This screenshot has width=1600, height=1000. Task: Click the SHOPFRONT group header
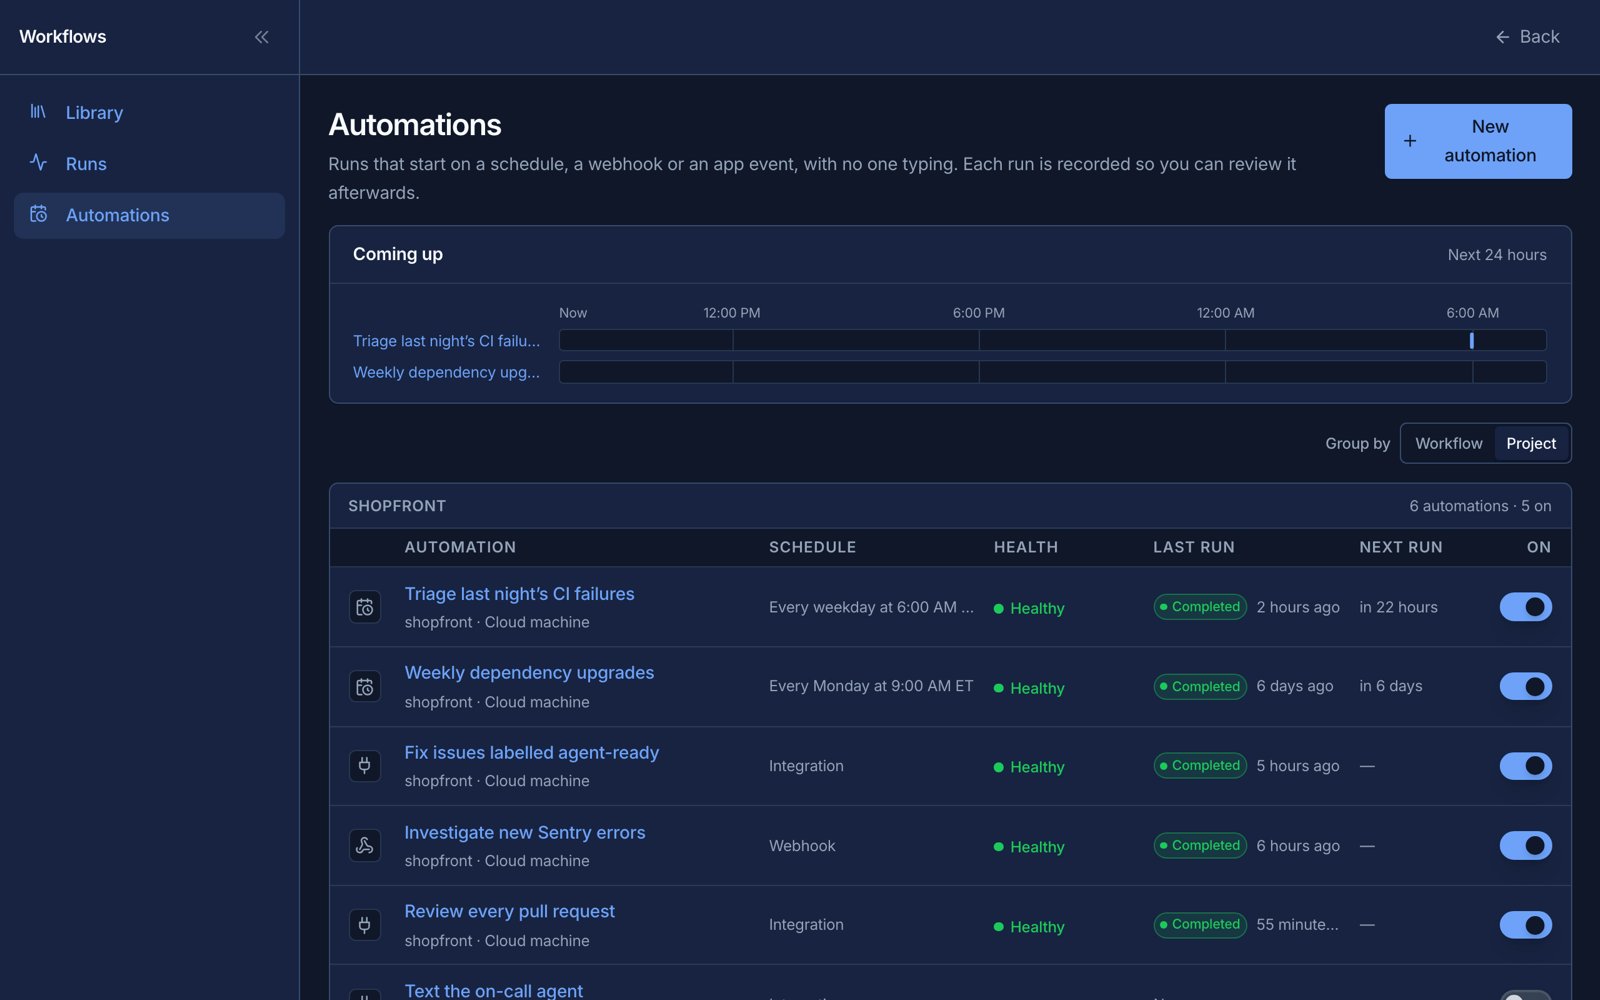coord(397,506)
